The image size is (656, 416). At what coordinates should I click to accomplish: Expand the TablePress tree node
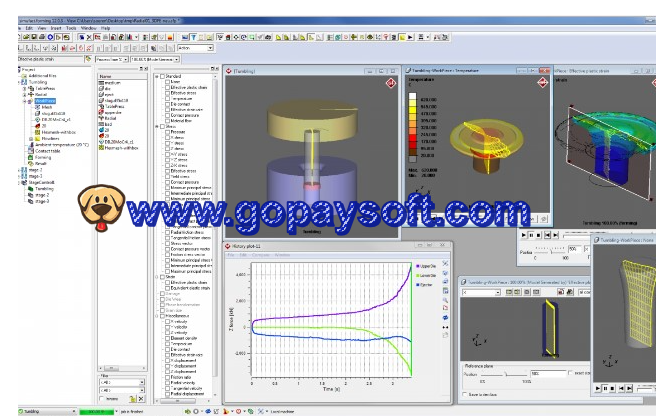point(24,89)
